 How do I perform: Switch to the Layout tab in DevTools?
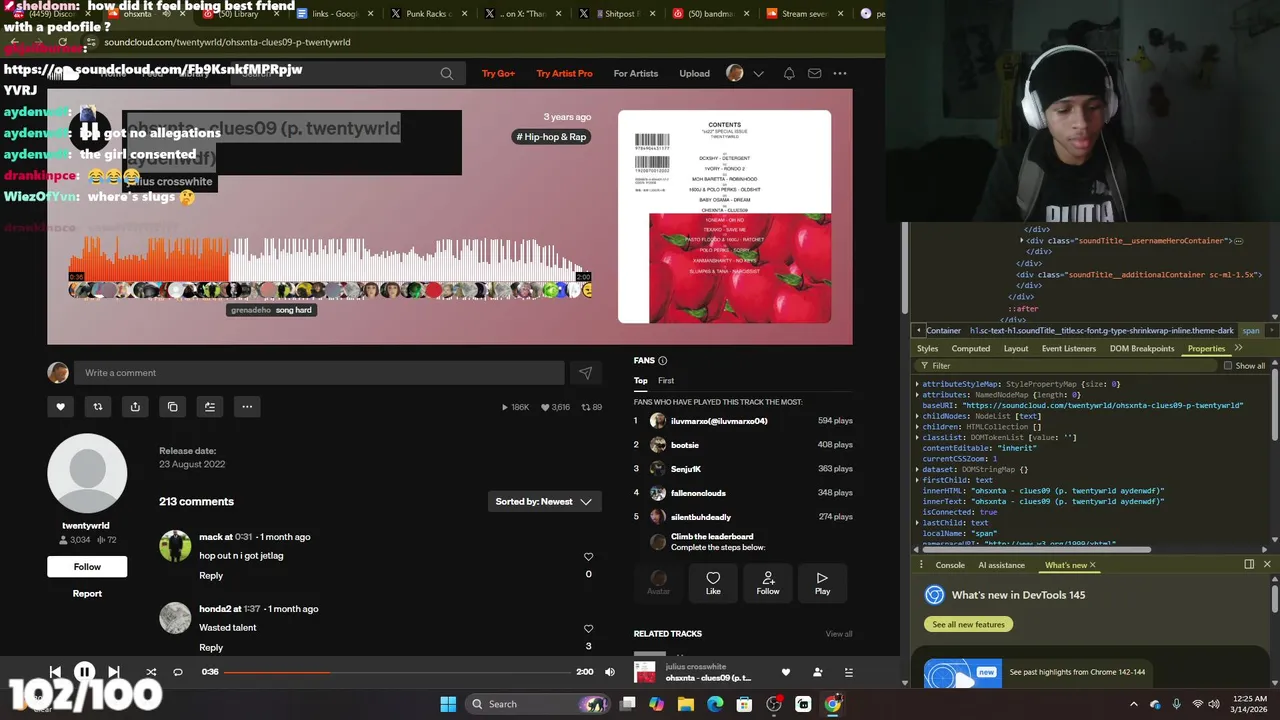coord(1016,349)
